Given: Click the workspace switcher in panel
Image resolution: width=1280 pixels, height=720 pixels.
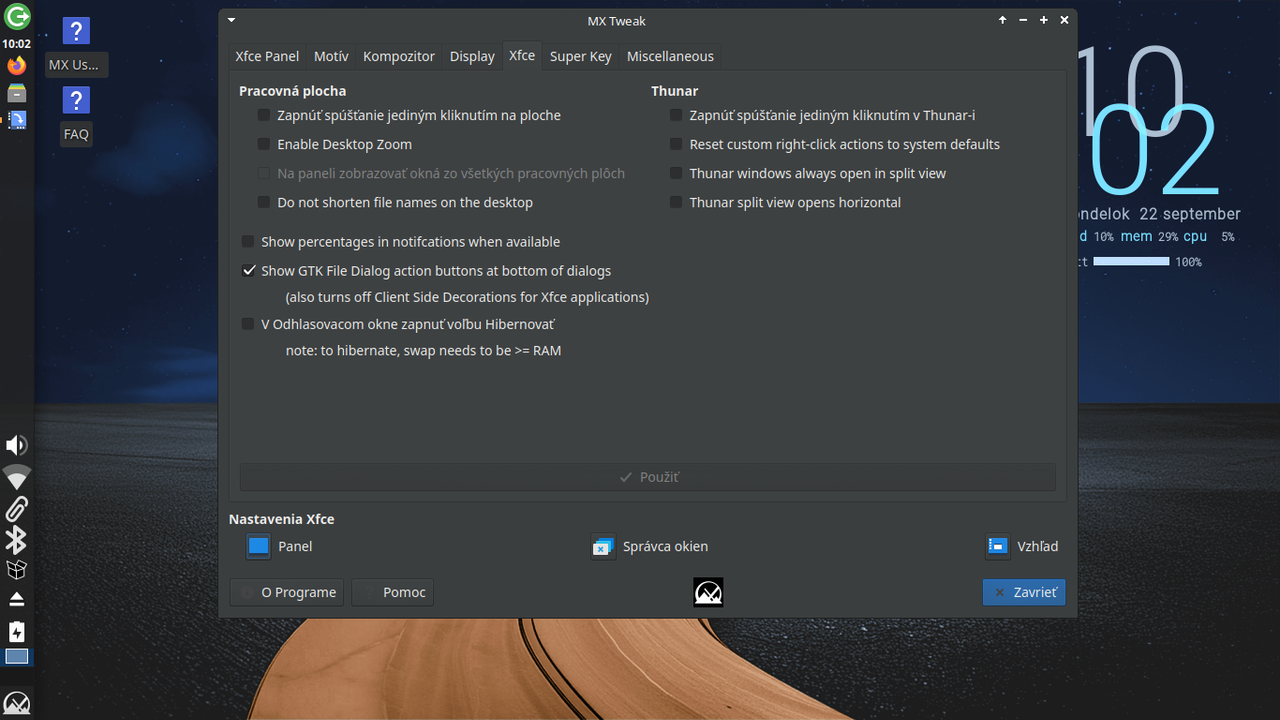Looking at the screenshot, I should coord(17,657).
